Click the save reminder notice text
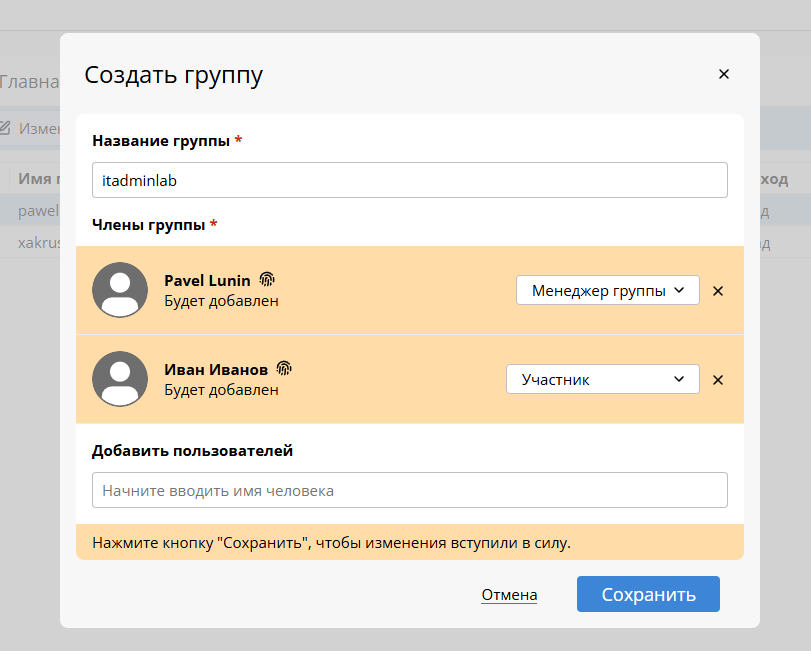This screenshot has width=811, height=651. coord(332,542)
